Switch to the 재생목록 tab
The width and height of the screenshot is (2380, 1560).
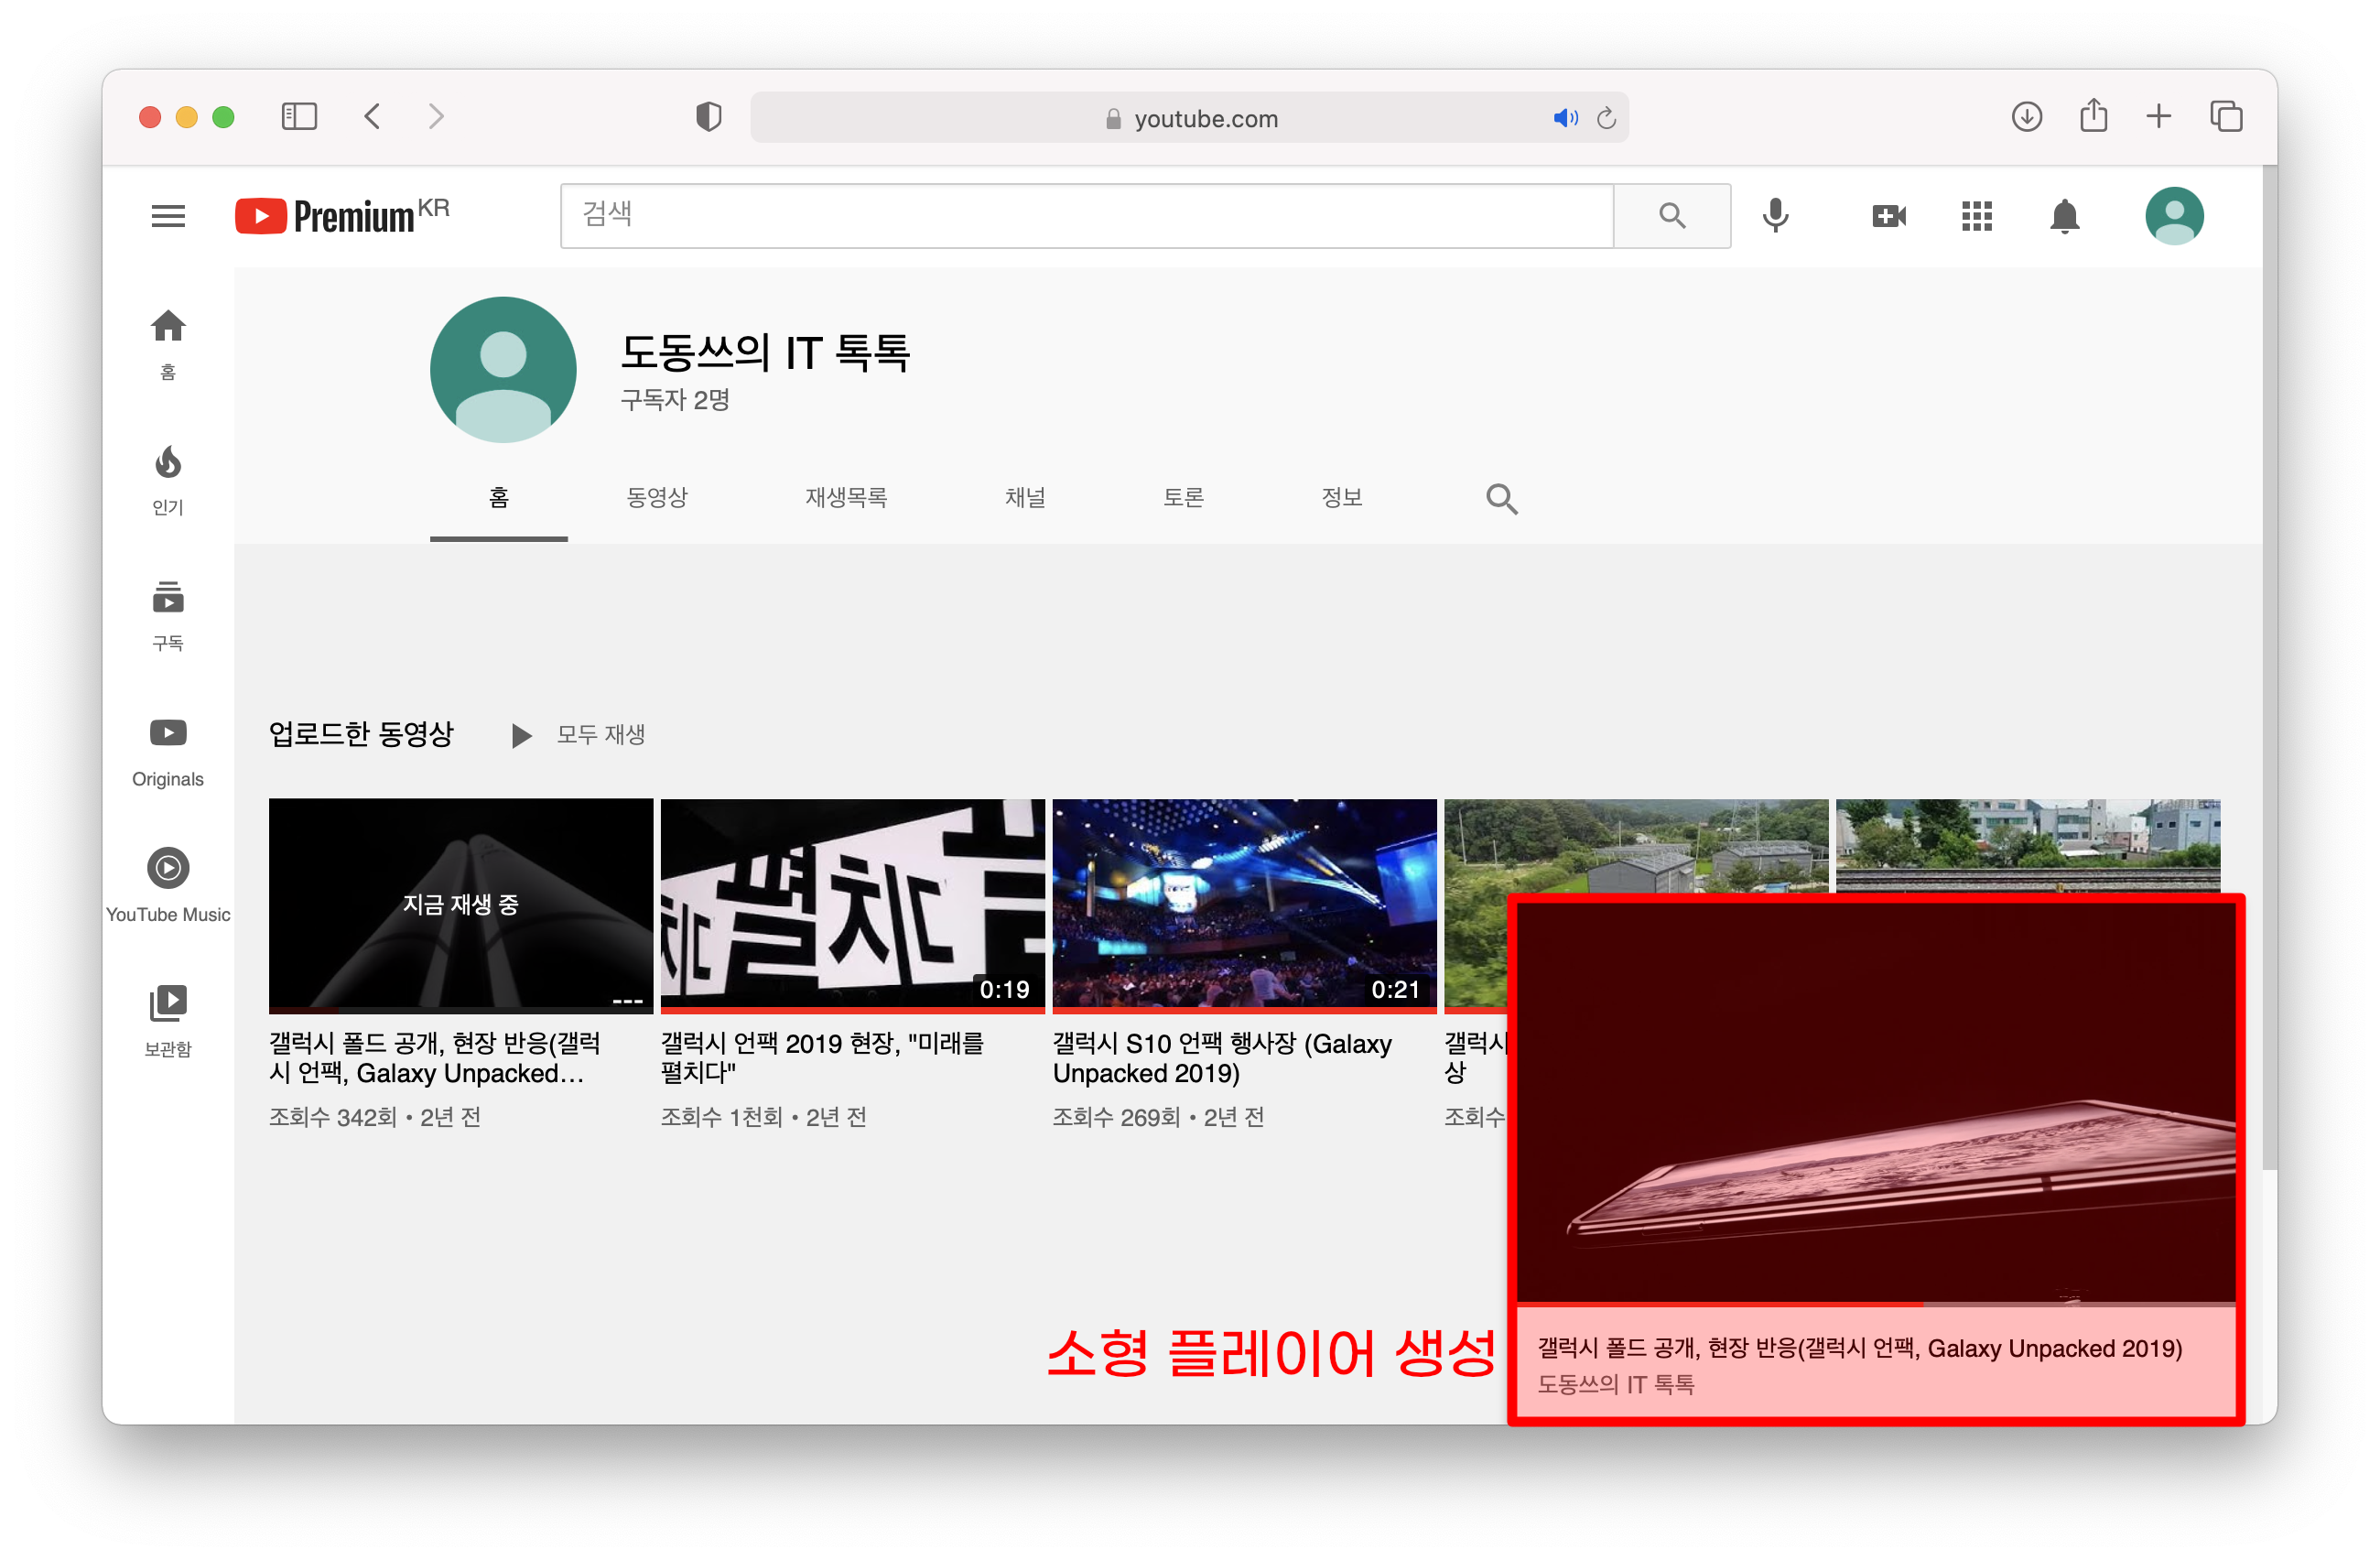pos(846,497)
